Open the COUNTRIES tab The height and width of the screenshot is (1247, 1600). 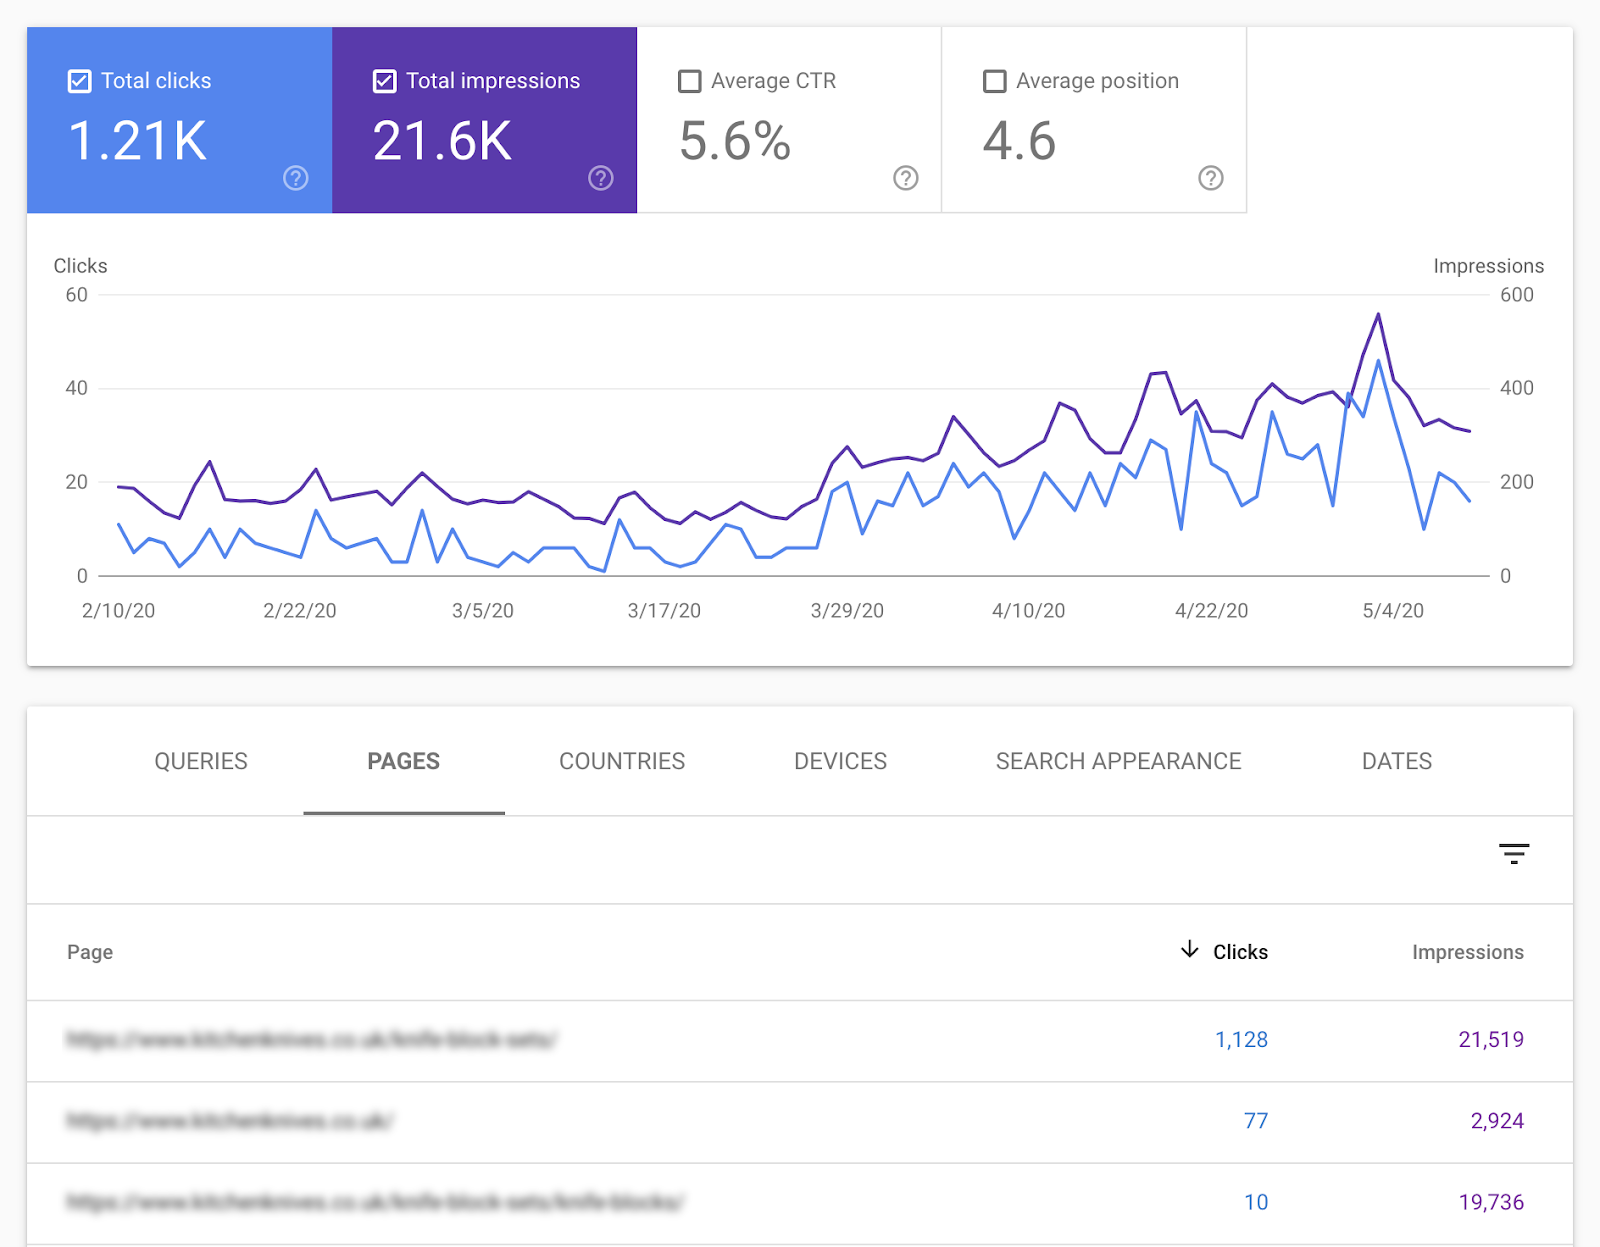coord(621,761)
